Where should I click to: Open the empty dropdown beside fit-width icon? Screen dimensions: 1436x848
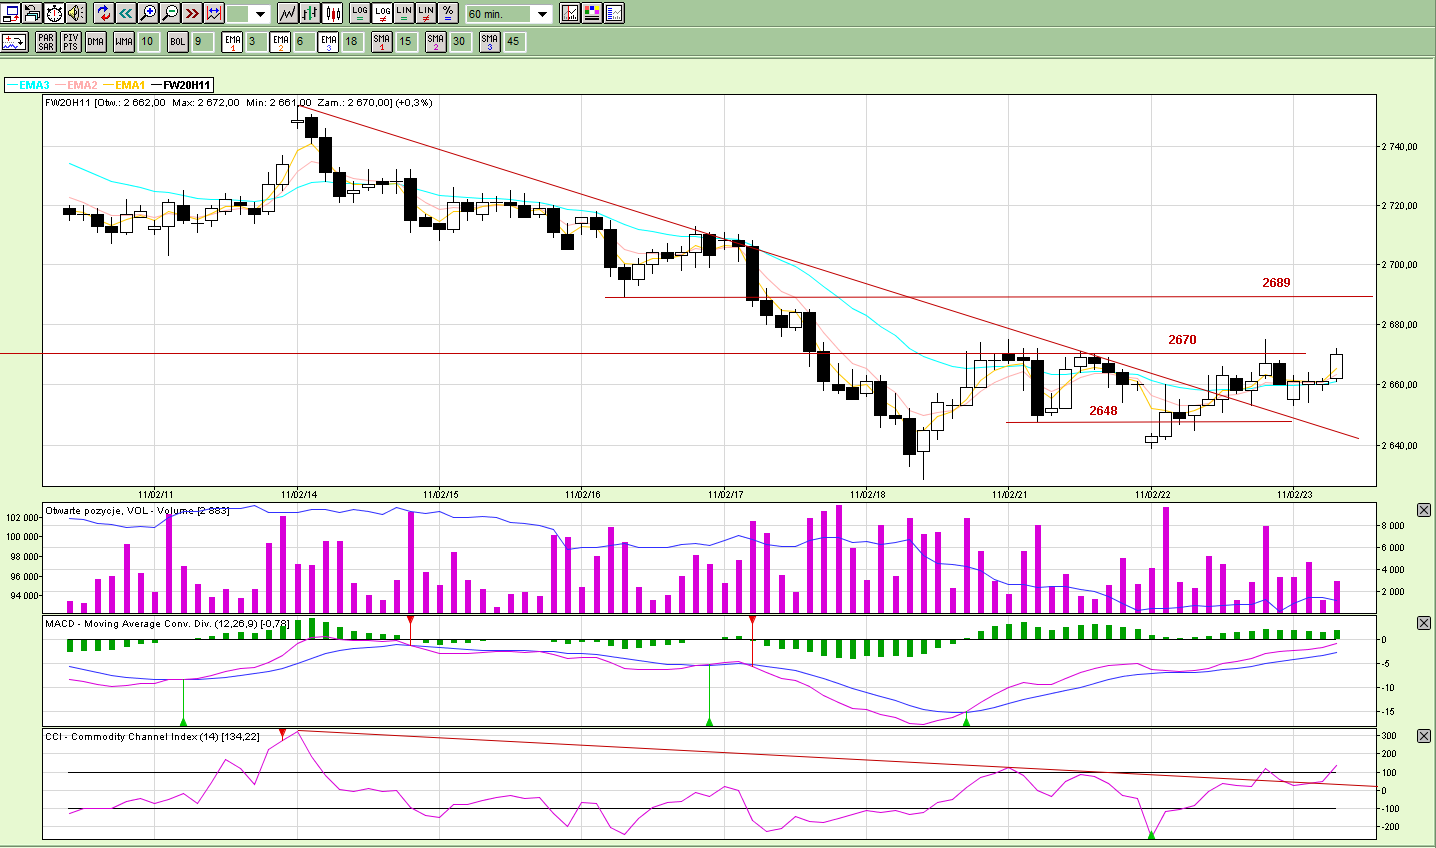click(260, 14)
